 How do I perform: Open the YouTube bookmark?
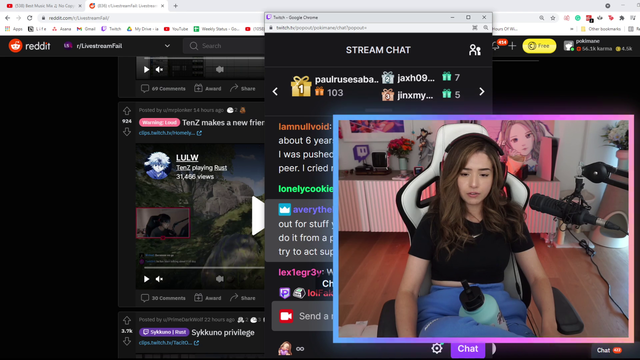tap(176, 29)
